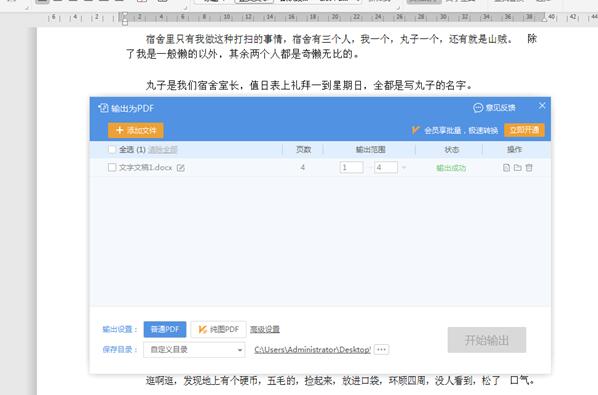The height and width of the screenshot is (395, 598).
Task: Open the output PDF file icon
Action: pyautogui.click(x=506, y=168)
